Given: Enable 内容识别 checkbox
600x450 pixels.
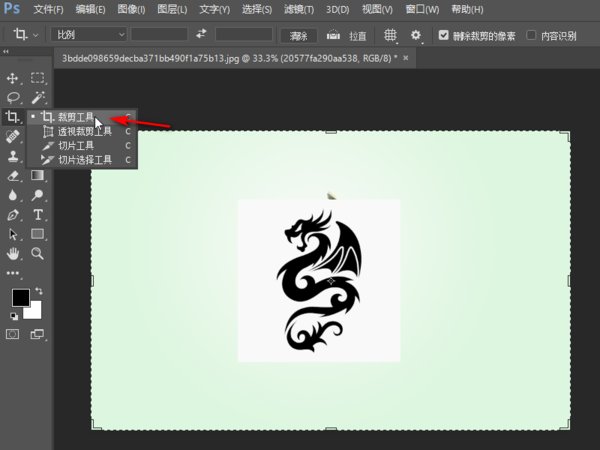Looking at the screenshot, I should coord(531,35).
